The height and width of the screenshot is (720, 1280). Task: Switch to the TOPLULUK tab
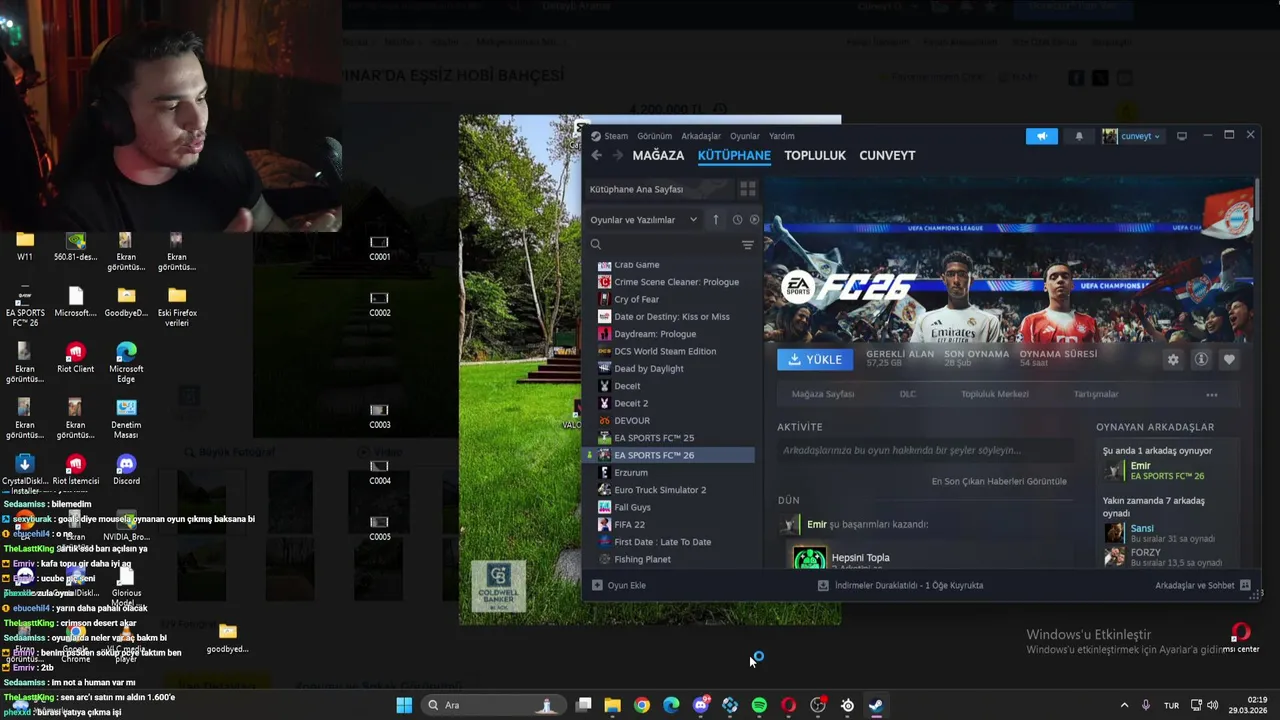(815, 155)
